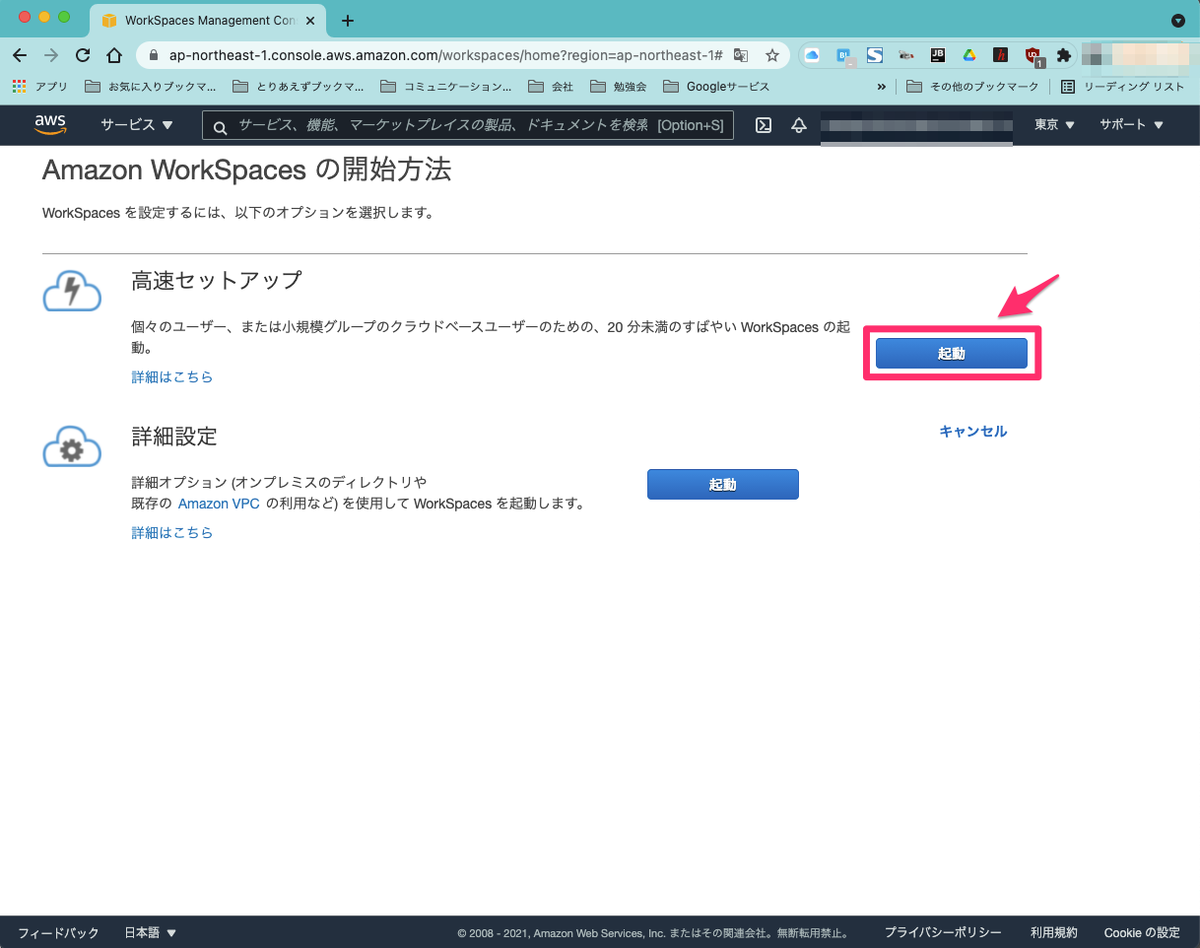Open the Amazon VPC link in the description

point(218,504)
